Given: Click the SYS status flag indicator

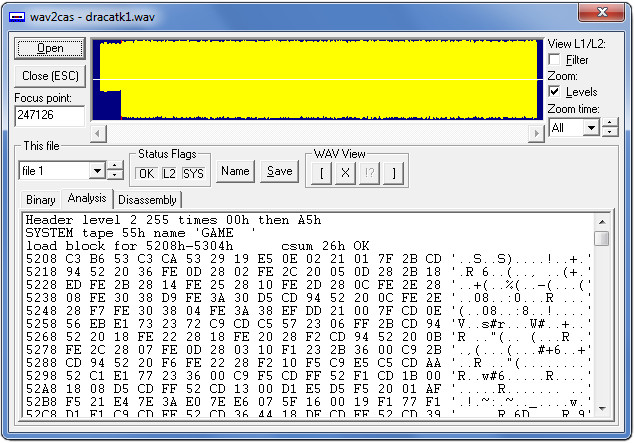Looking at the screenshot, I should tap(193, 173).
